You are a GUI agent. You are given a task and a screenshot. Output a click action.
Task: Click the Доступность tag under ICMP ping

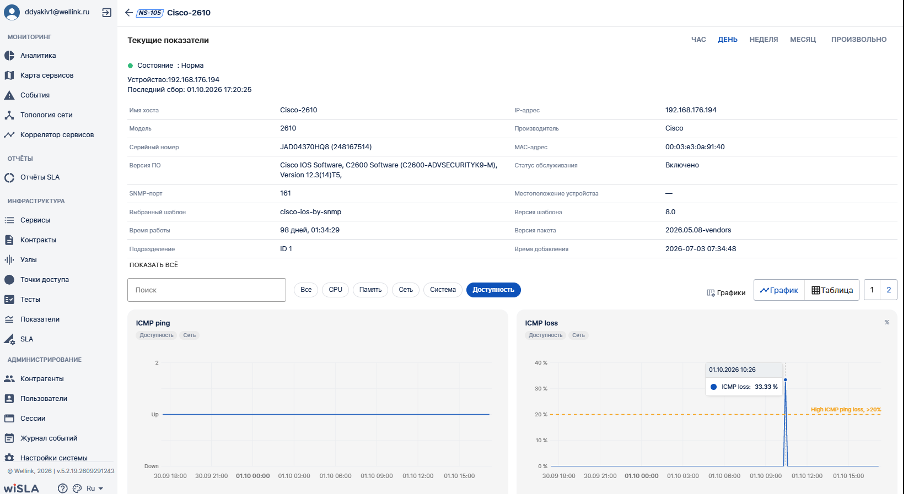[156, 335]
